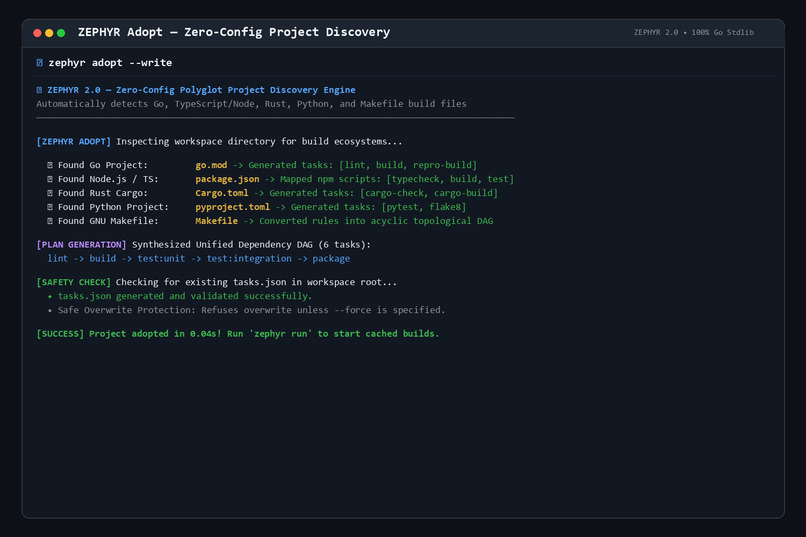Image resolution: width=806 pixels, height=537 pixels.
Task: Click the 'Cargo.toml' file name
Action: (x=222, y=193)
